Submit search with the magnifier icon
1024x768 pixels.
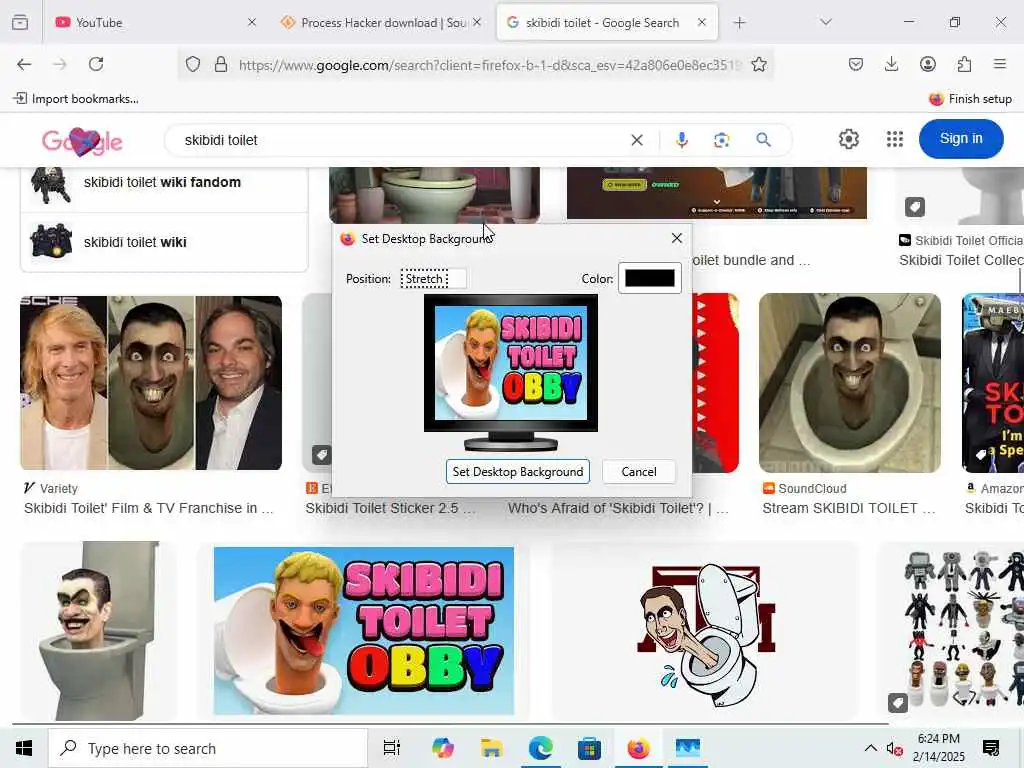763,140
